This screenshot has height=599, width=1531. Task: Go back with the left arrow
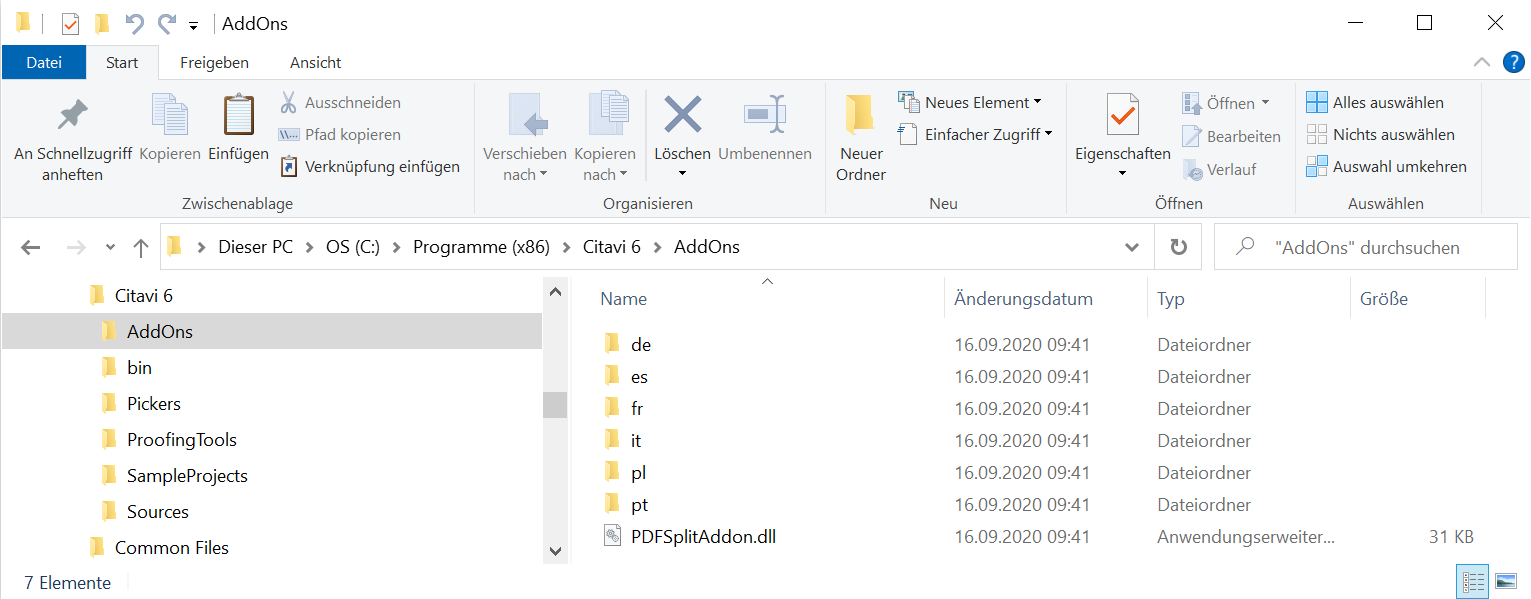31,247
